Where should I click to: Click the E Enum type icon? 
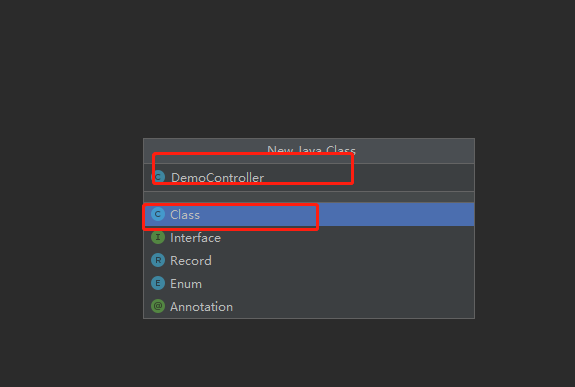[158, 283]
